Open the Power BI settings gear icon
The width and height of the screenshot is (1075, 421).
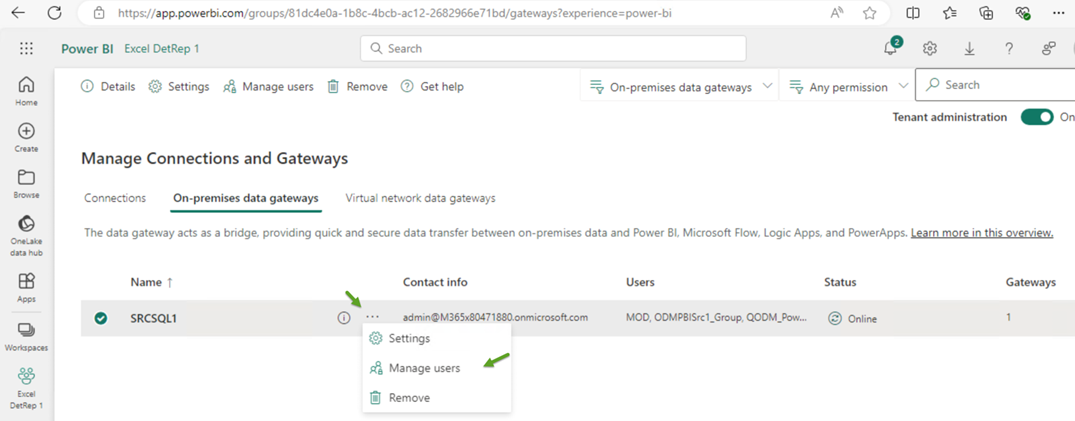(930, 48)
